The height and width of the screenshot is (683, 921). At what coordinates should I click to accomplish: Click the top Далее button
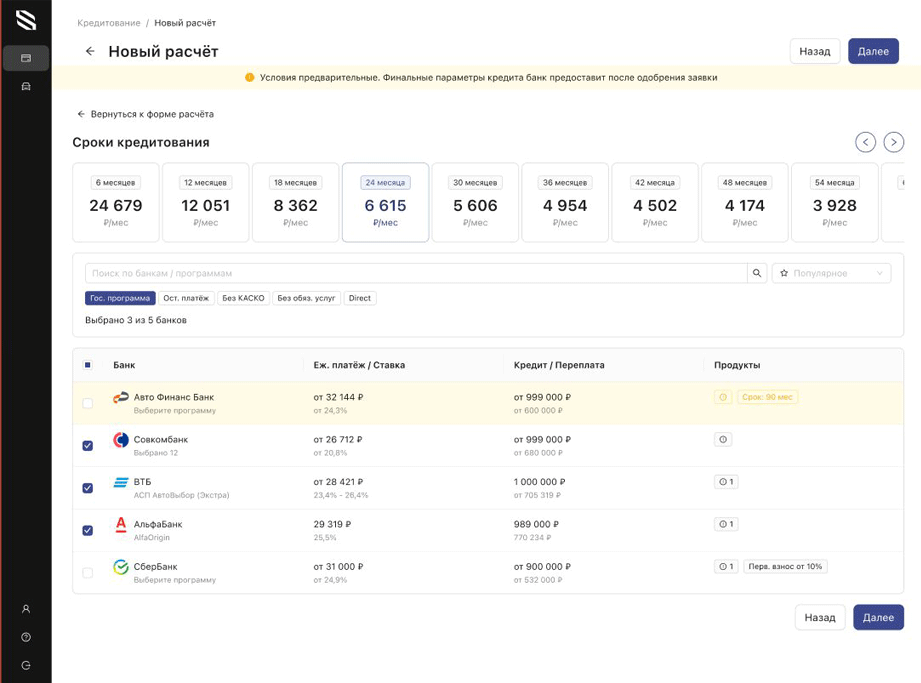point(873,51)
